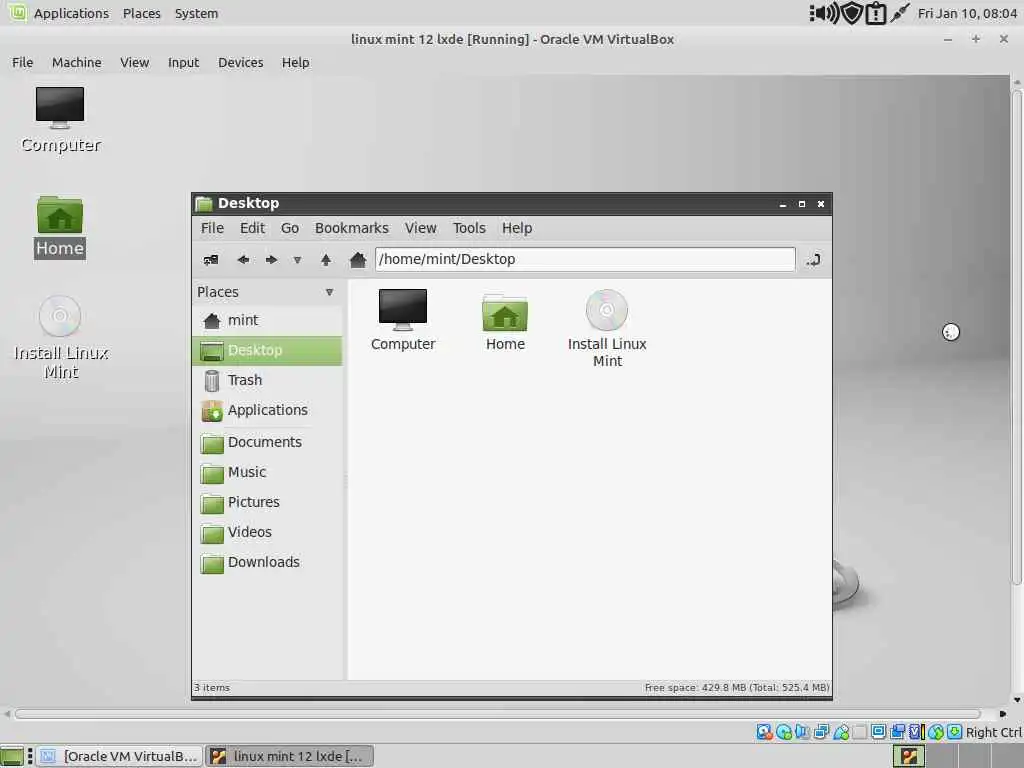Click the linux mint 12 lxde taskbar entry
The width and height of the screenshot is (1024, 768).
click(x=290, y=756)
